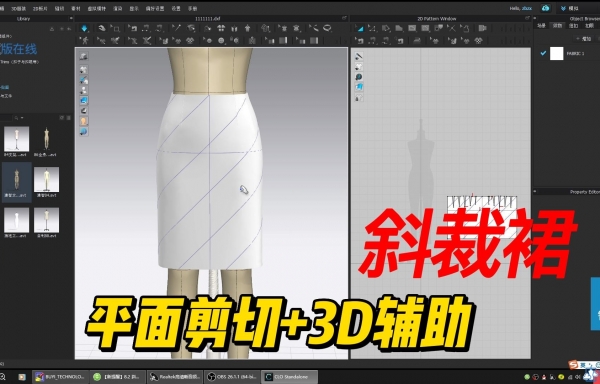Select the white FABRIC 1 color swatch
The height and width of the screenshot is (384, 600).
(557, 54)
